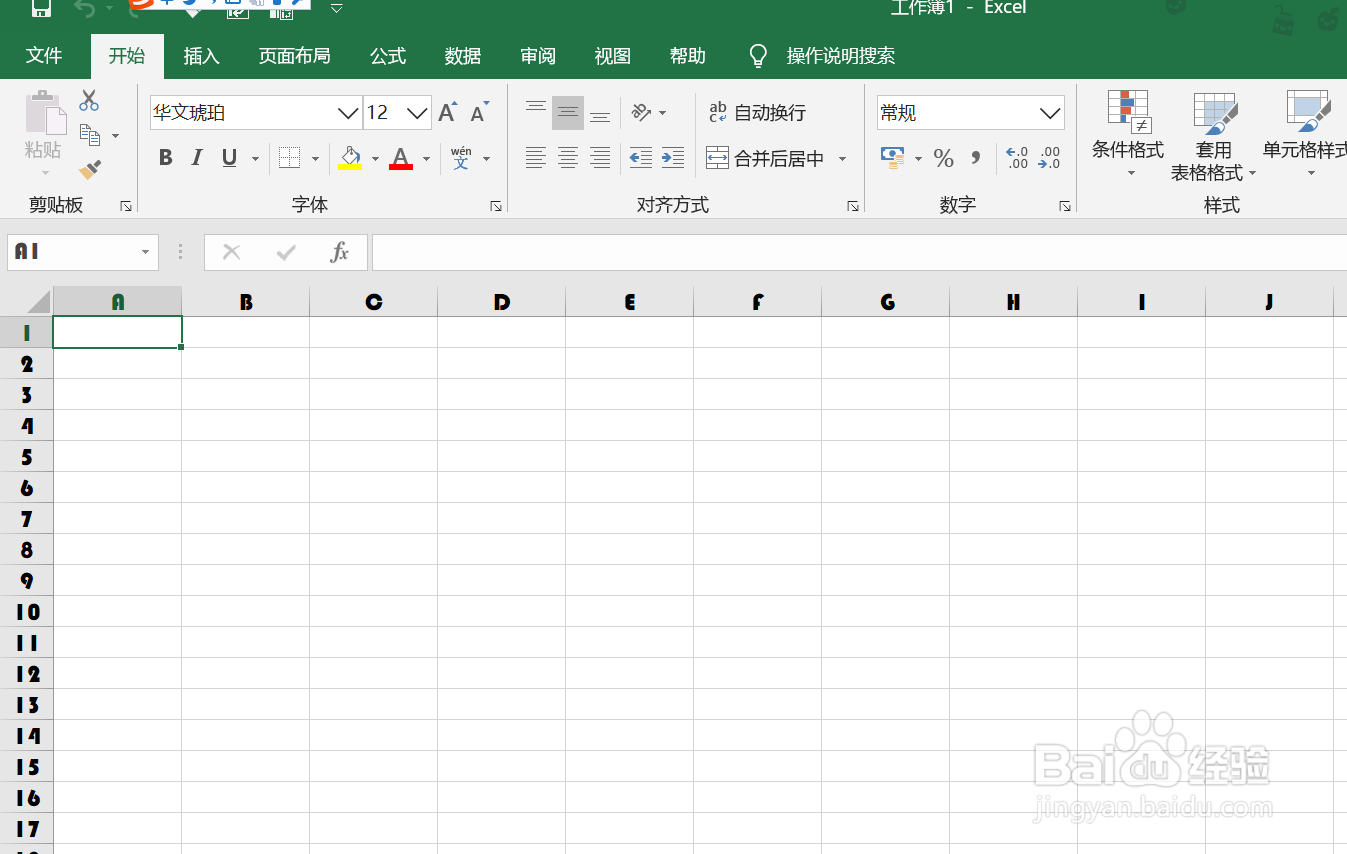Click the Paste clipboard icon

44,113
